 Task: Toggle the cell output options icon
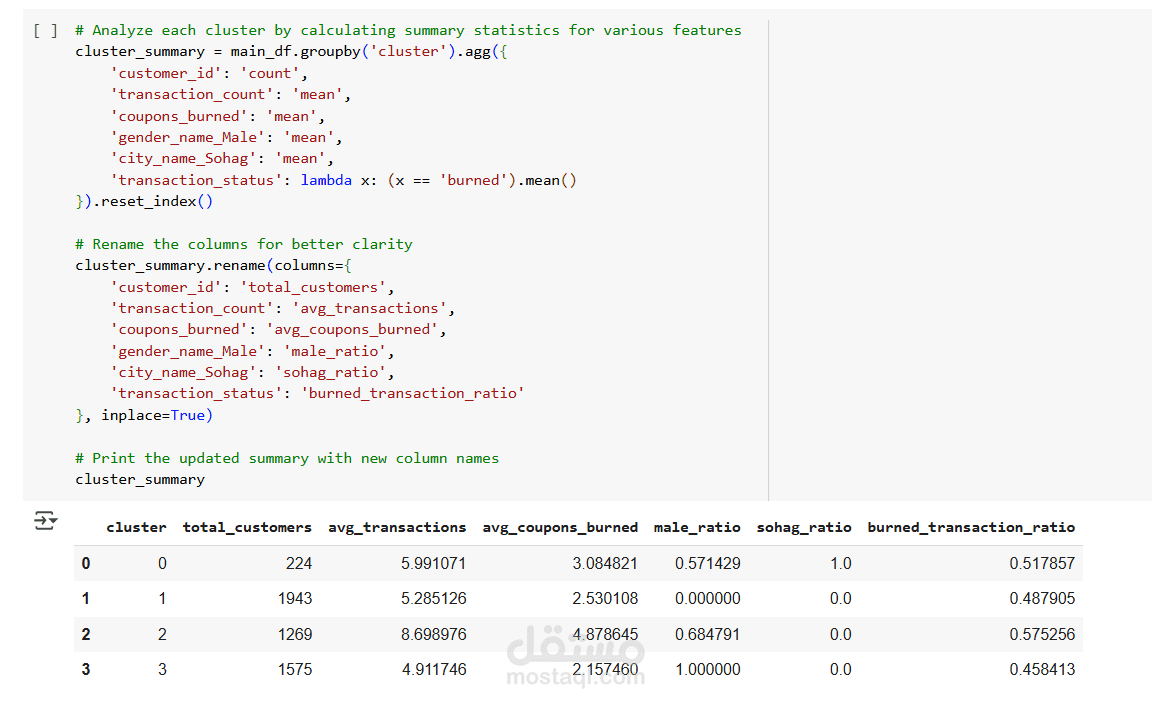45,520
